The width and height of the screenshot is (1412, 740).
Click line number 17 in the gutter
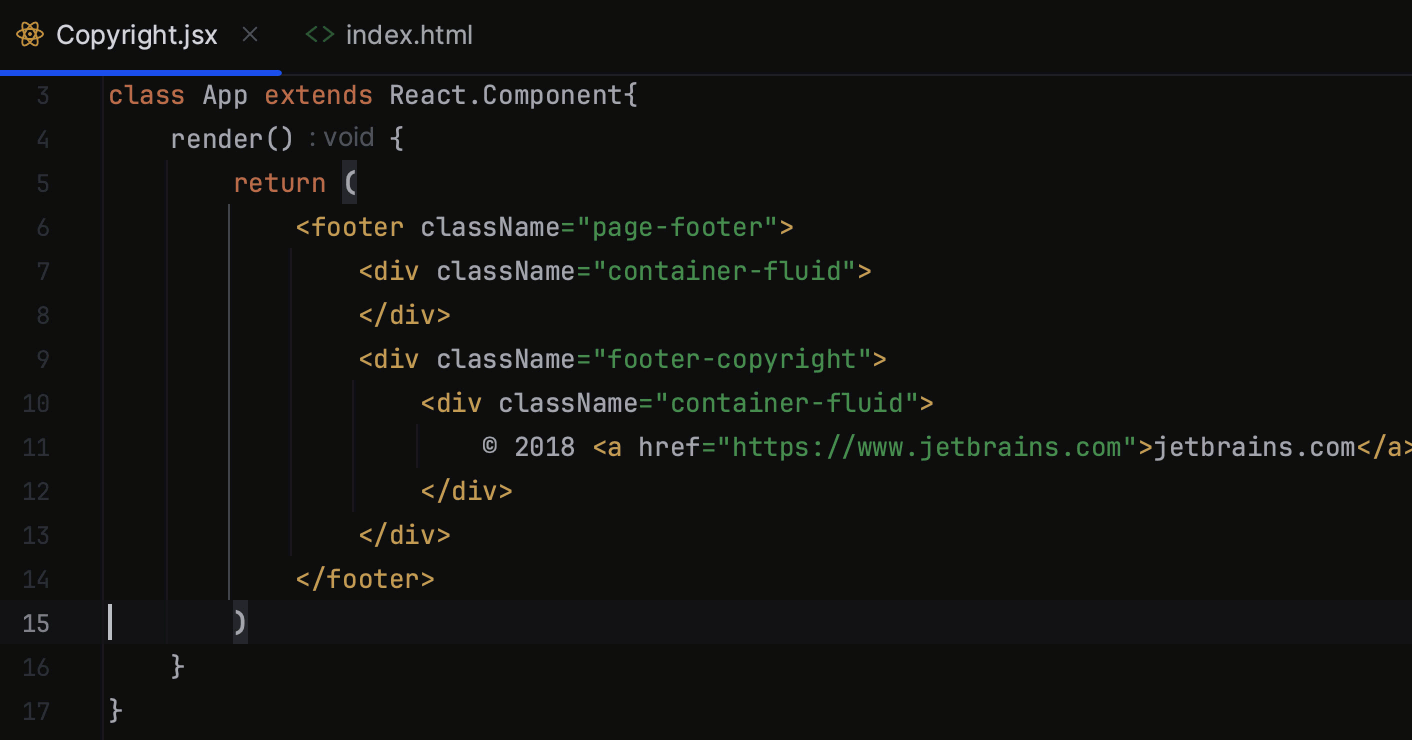pyautogui.click(x=36, y=711)
